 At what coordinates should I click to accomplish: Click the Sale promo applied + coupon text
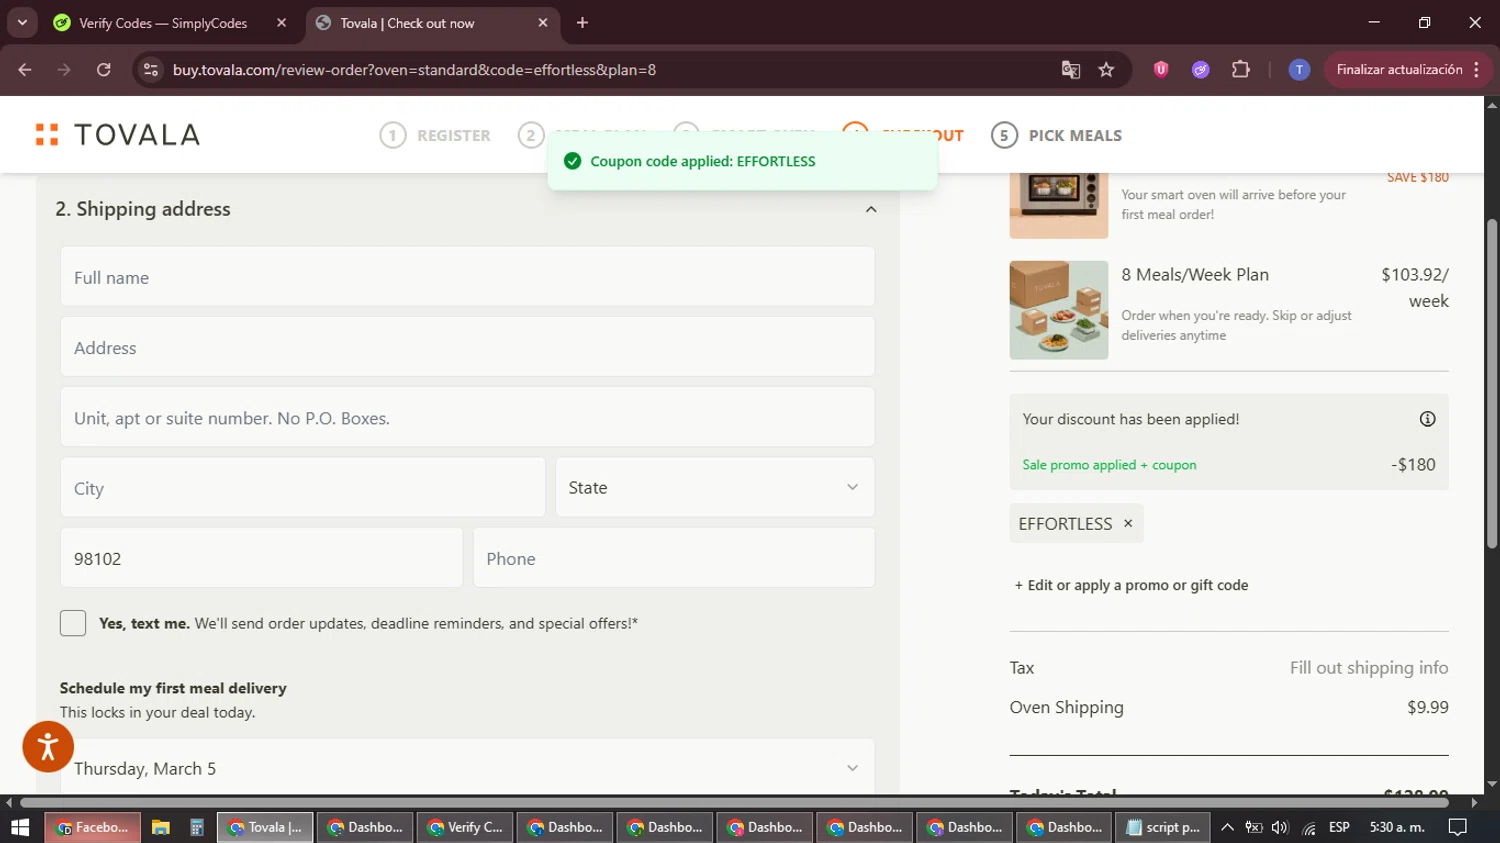coord(1109,465)
